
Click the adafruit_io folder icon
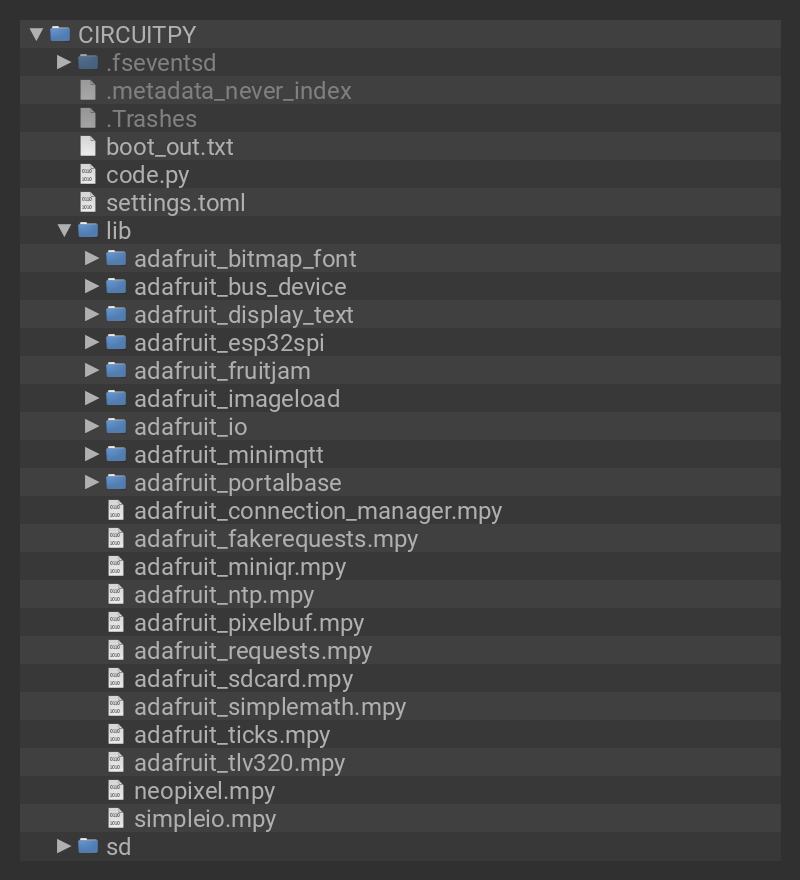tap(116, 426)
